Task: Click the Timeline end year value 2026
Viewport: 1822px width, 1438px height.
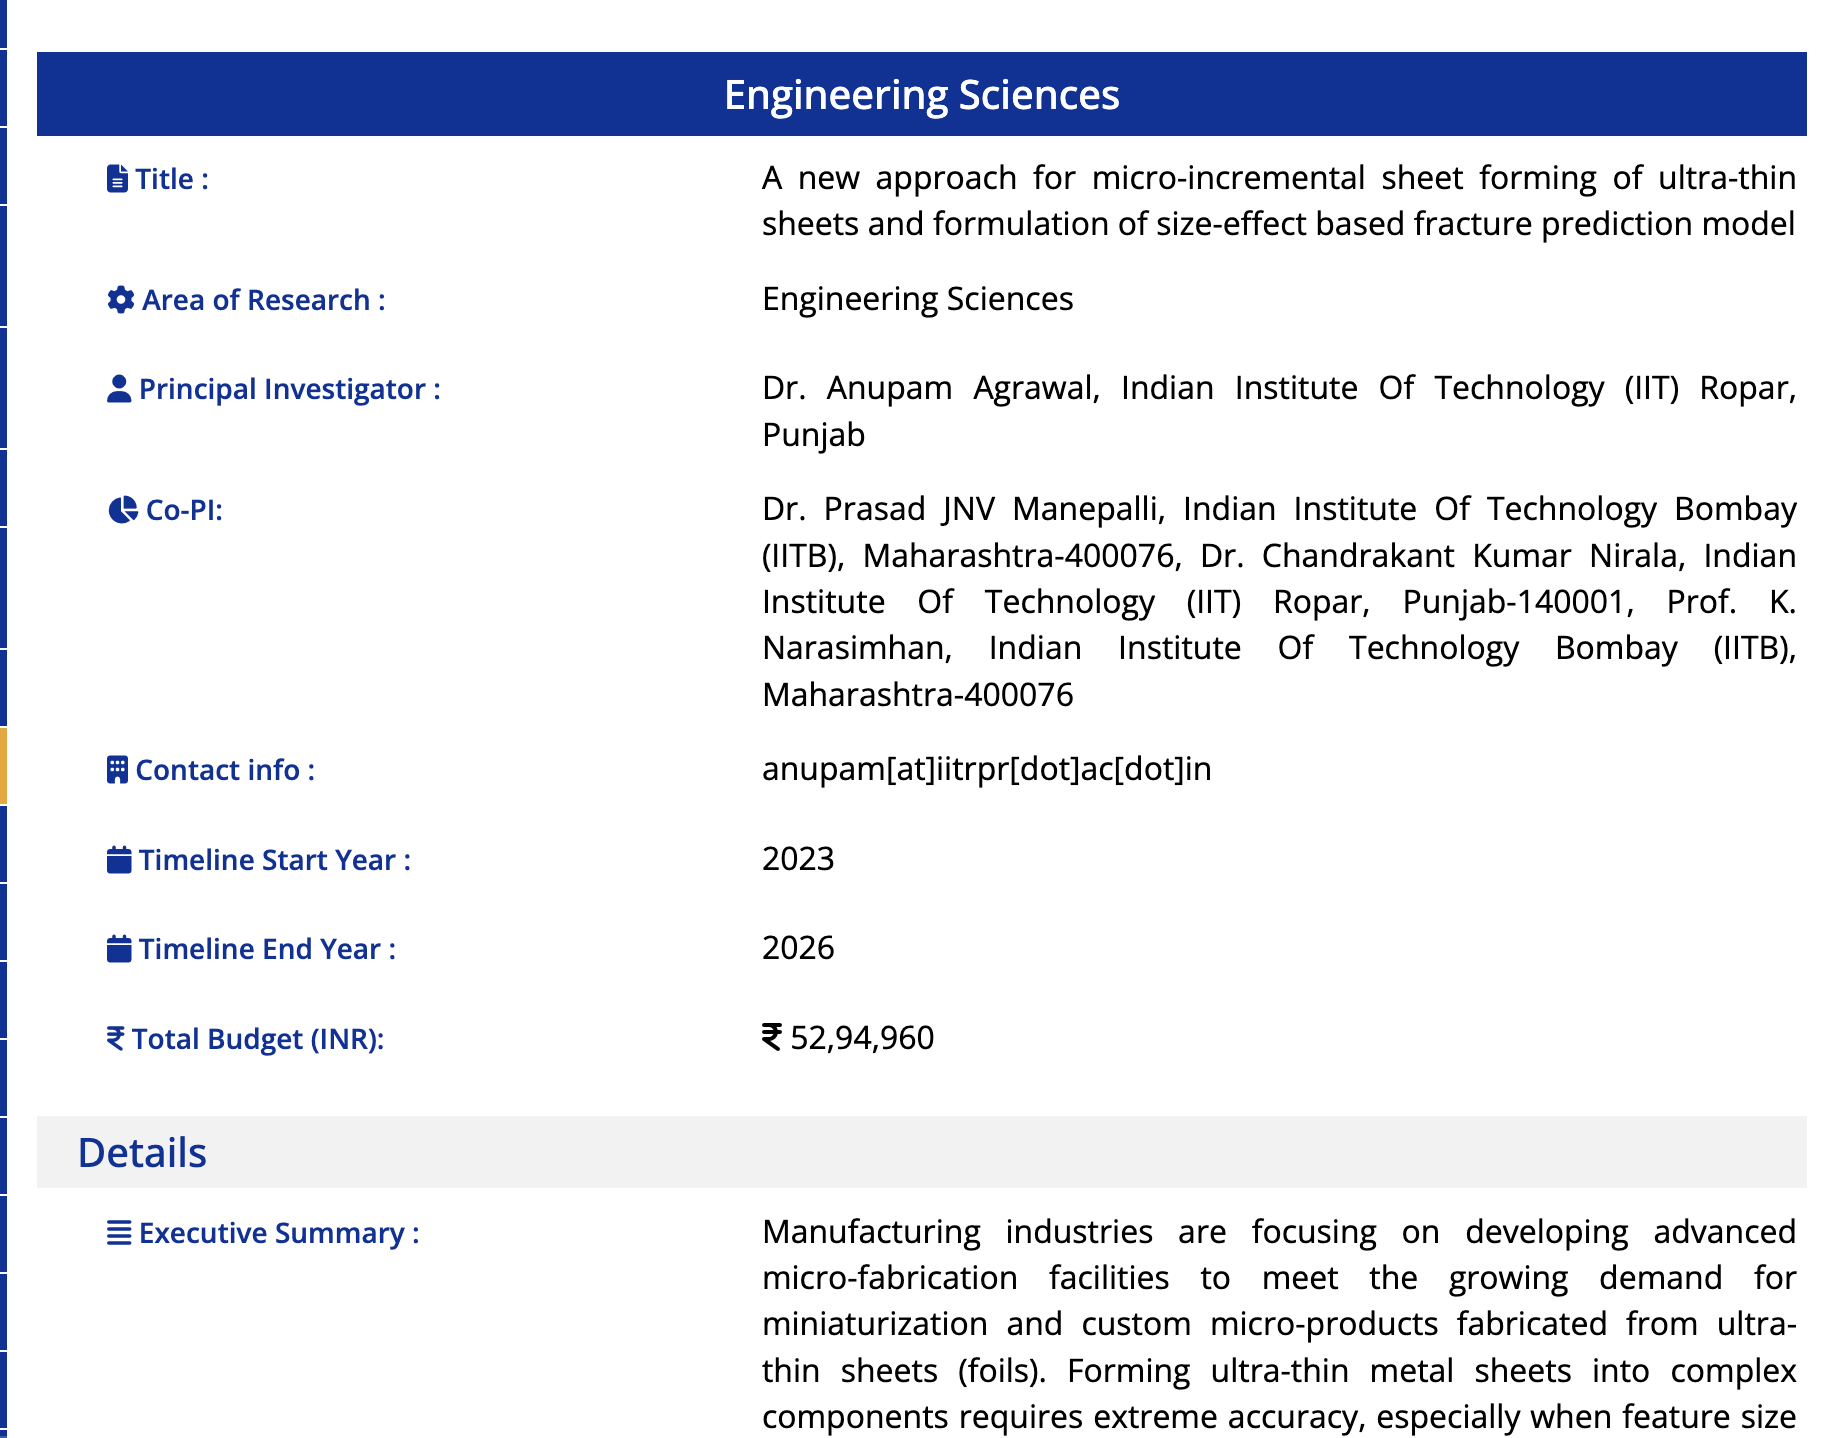Action: click(x=798, y=948)
